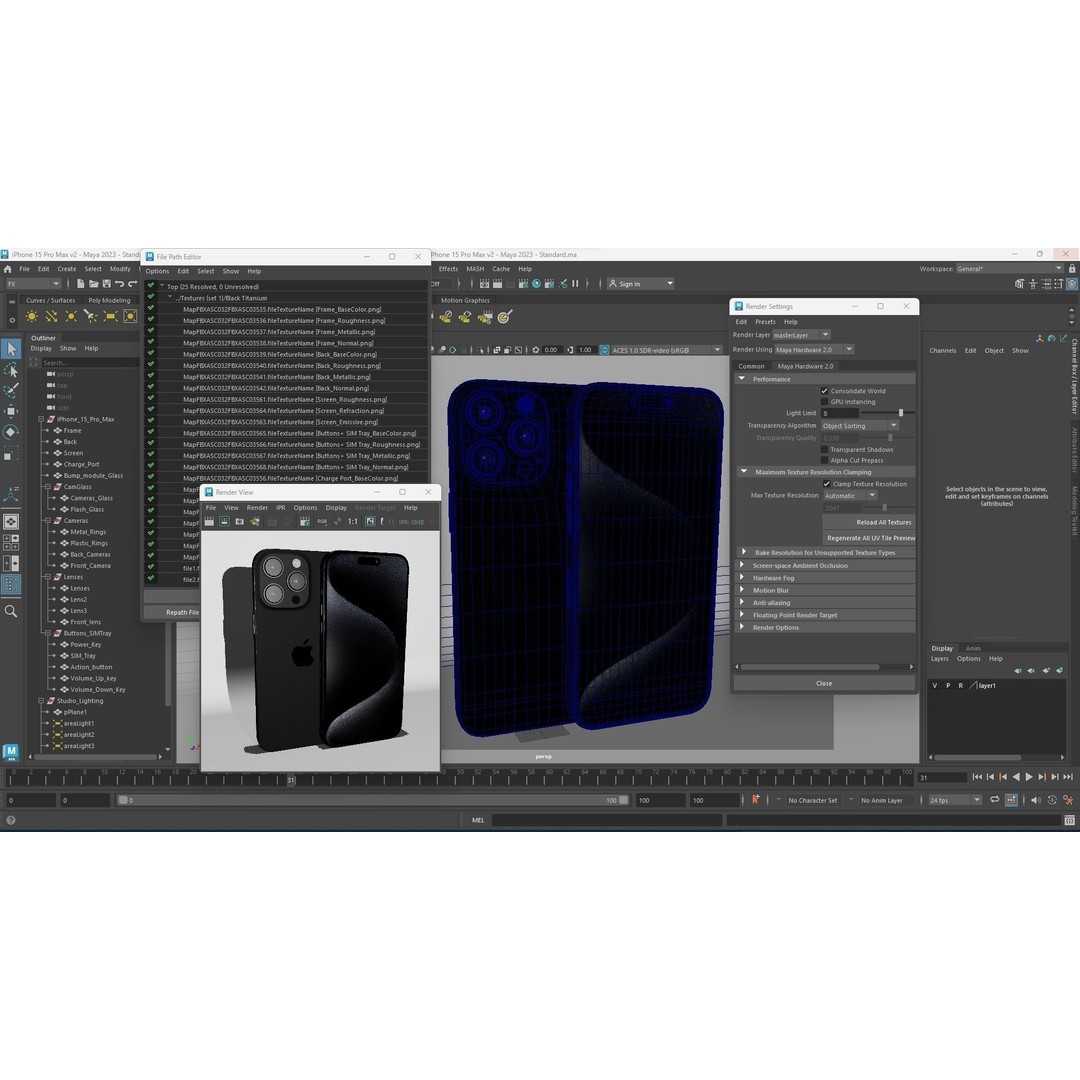Viewport: 1080px width, 1080px height.
Task: Activate the Select tool in the Maya toolbox
Action: coord(11,349)
